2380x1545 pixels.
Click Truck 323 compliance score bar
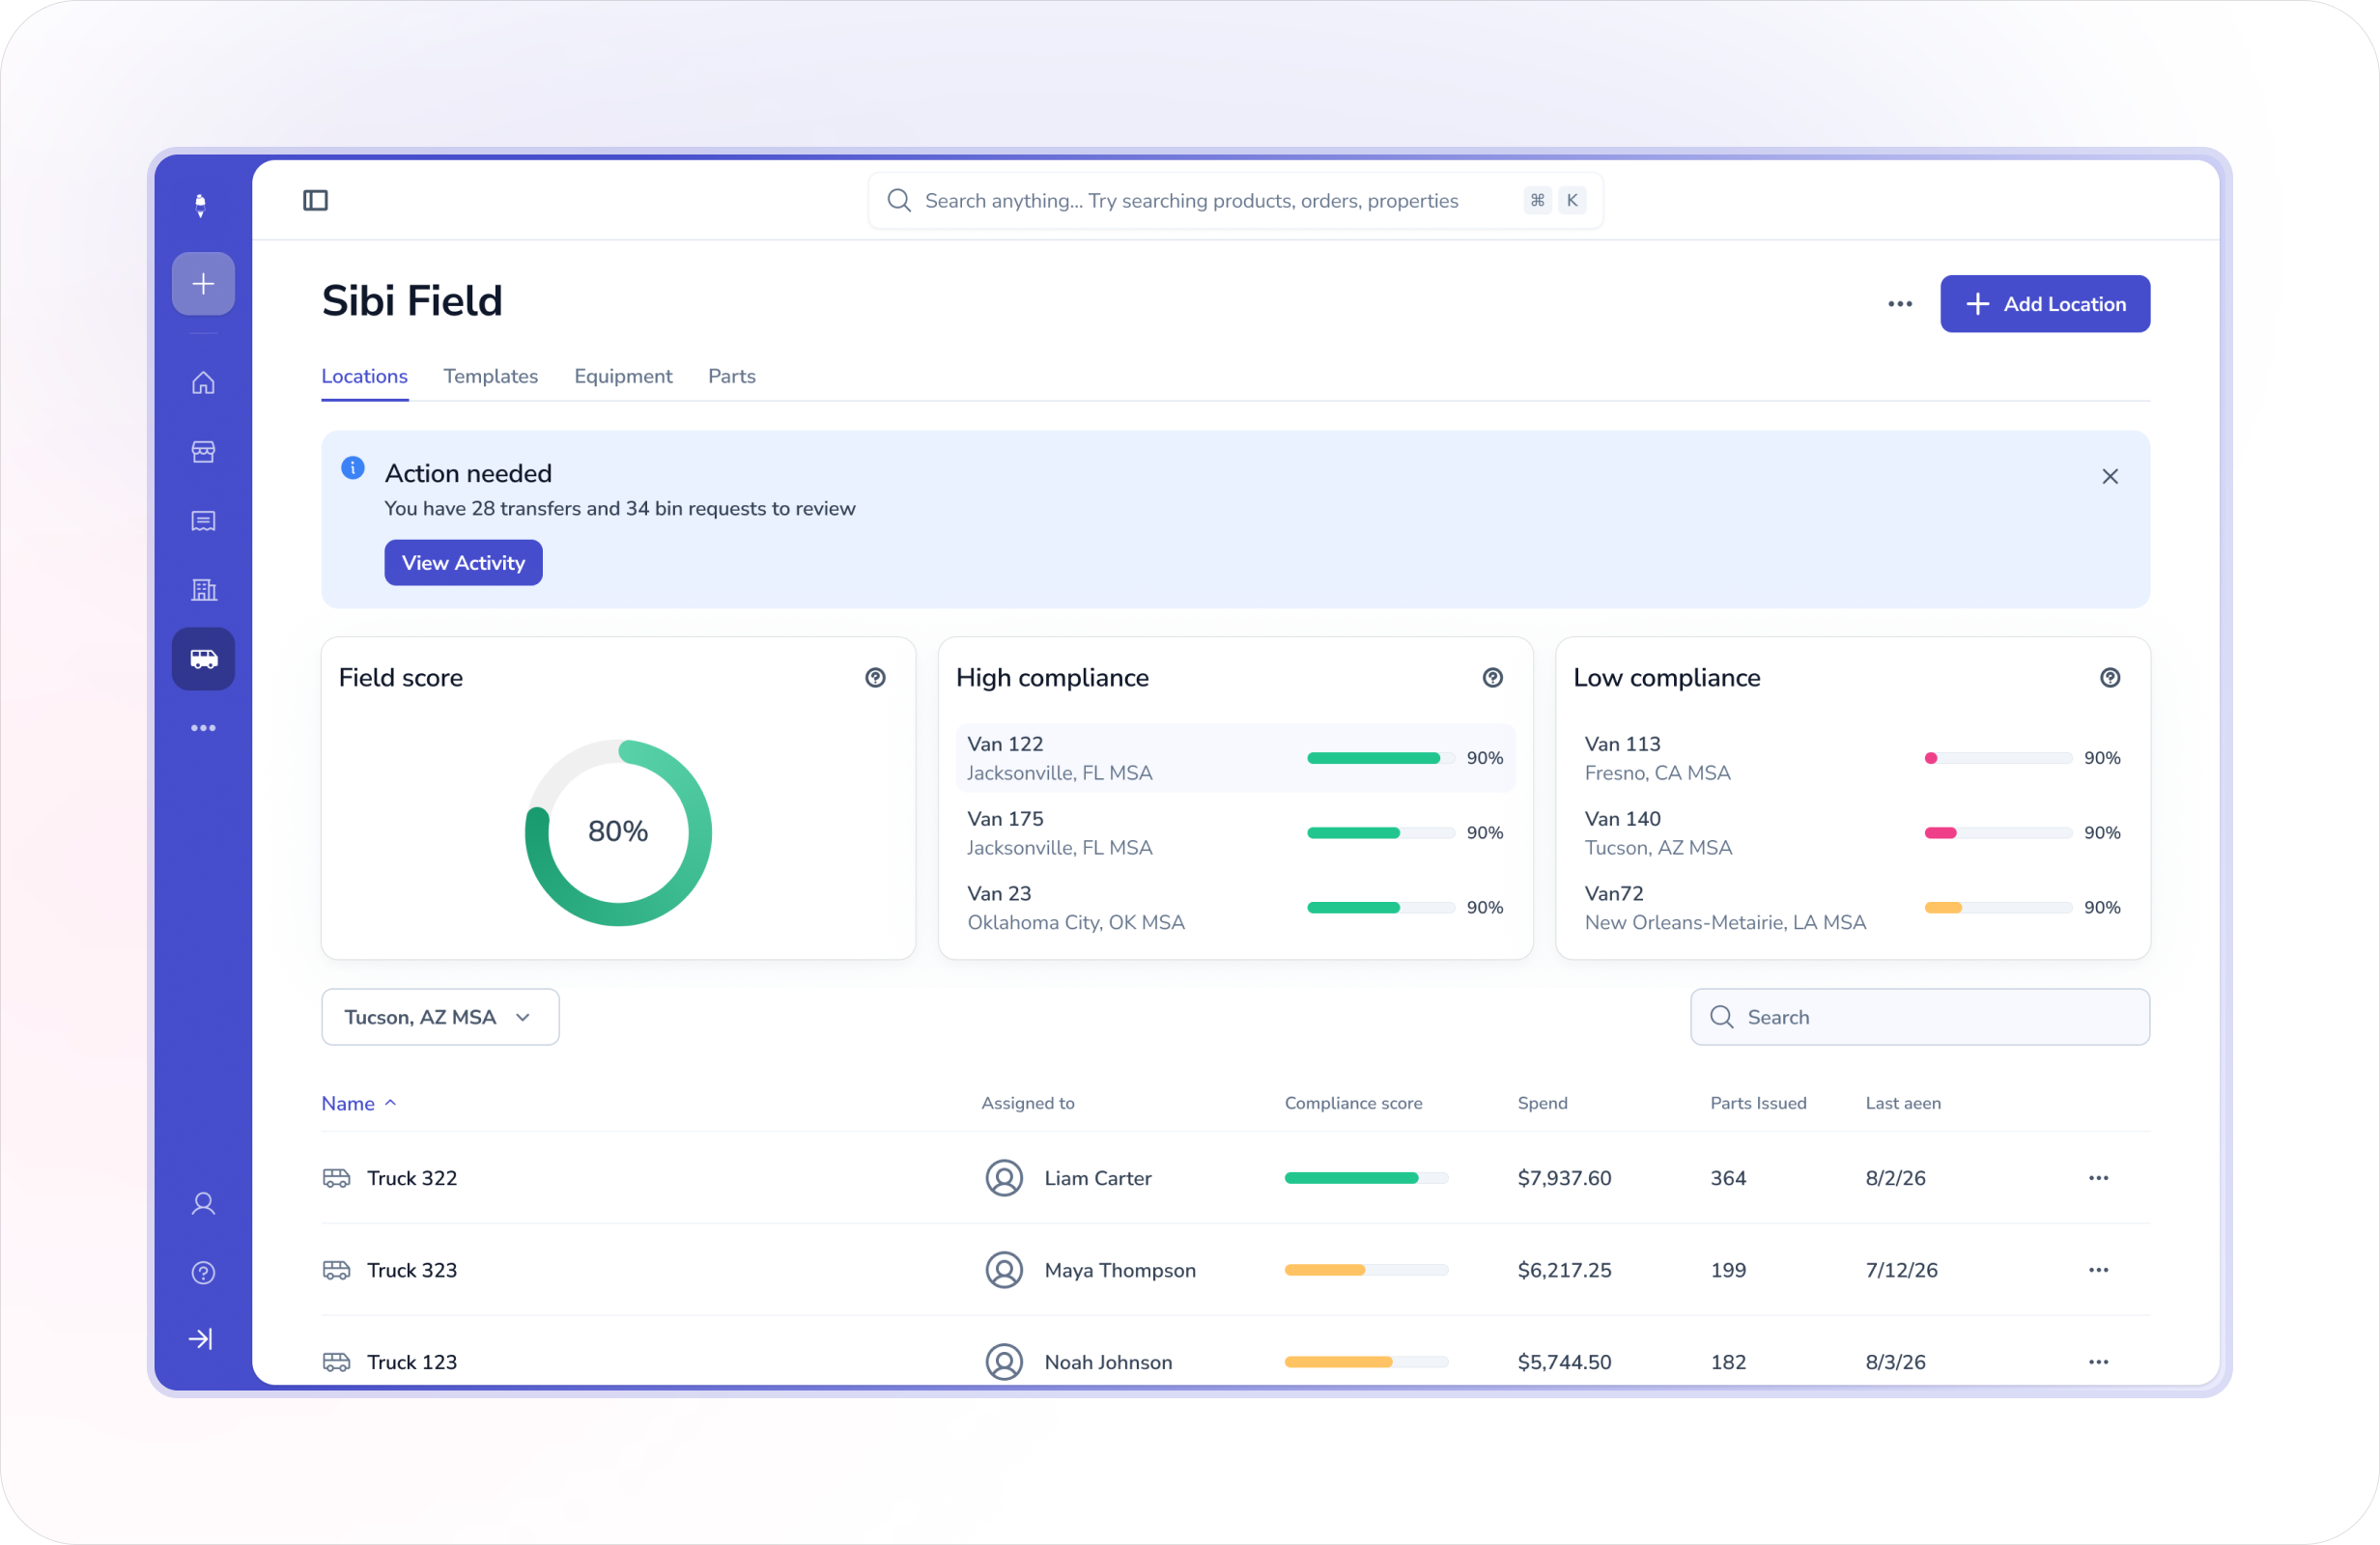pyautogui.click(x=1366, y=1270)
